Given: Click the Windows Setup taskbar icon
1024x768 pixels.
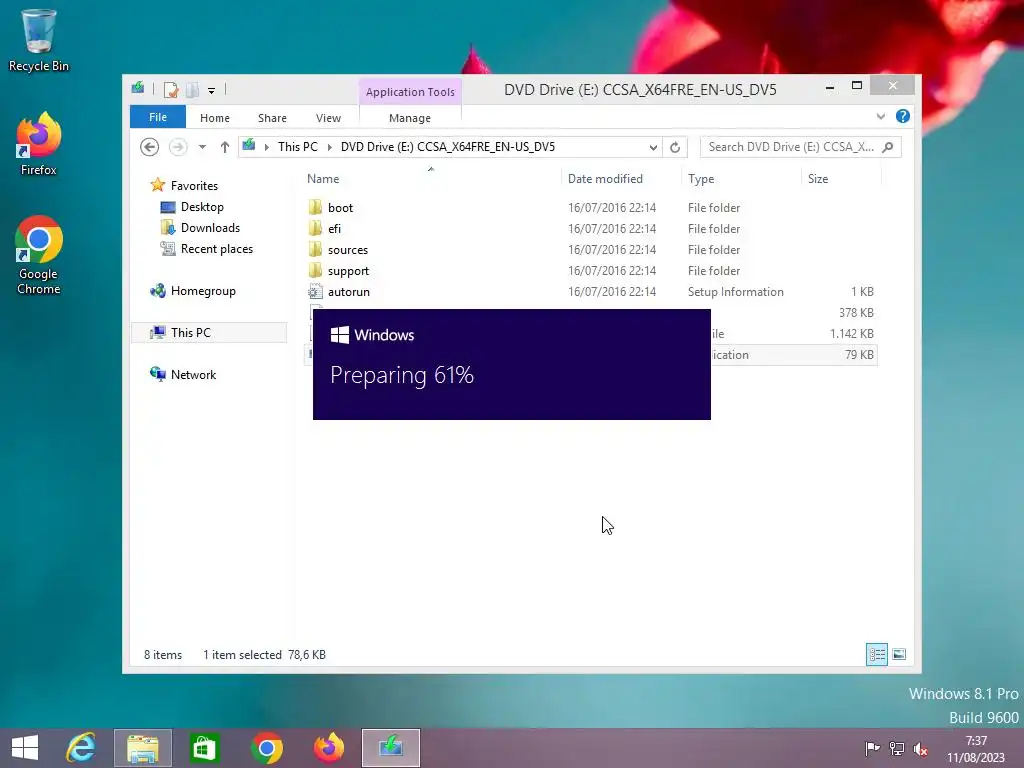Looking at the screenshot, I should coord(391,748).
